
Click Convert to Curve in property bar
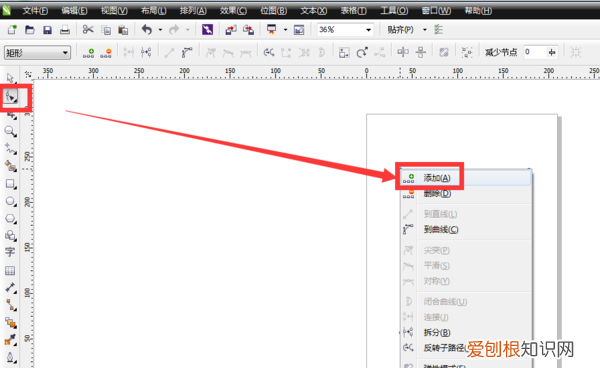tap(187, 52)
